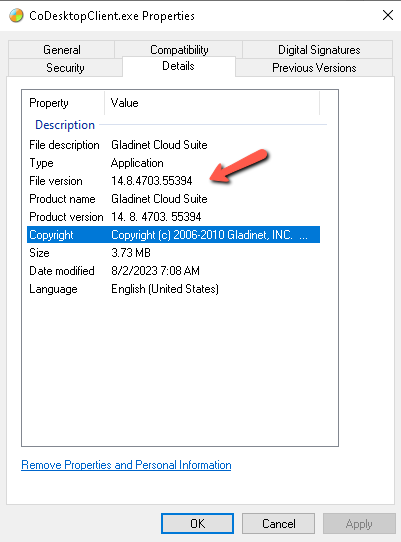This screenshot has height=542, width=401.
Task: Click the CoDesktopClient app icon in title bar
Action: (x=16, y=16)
